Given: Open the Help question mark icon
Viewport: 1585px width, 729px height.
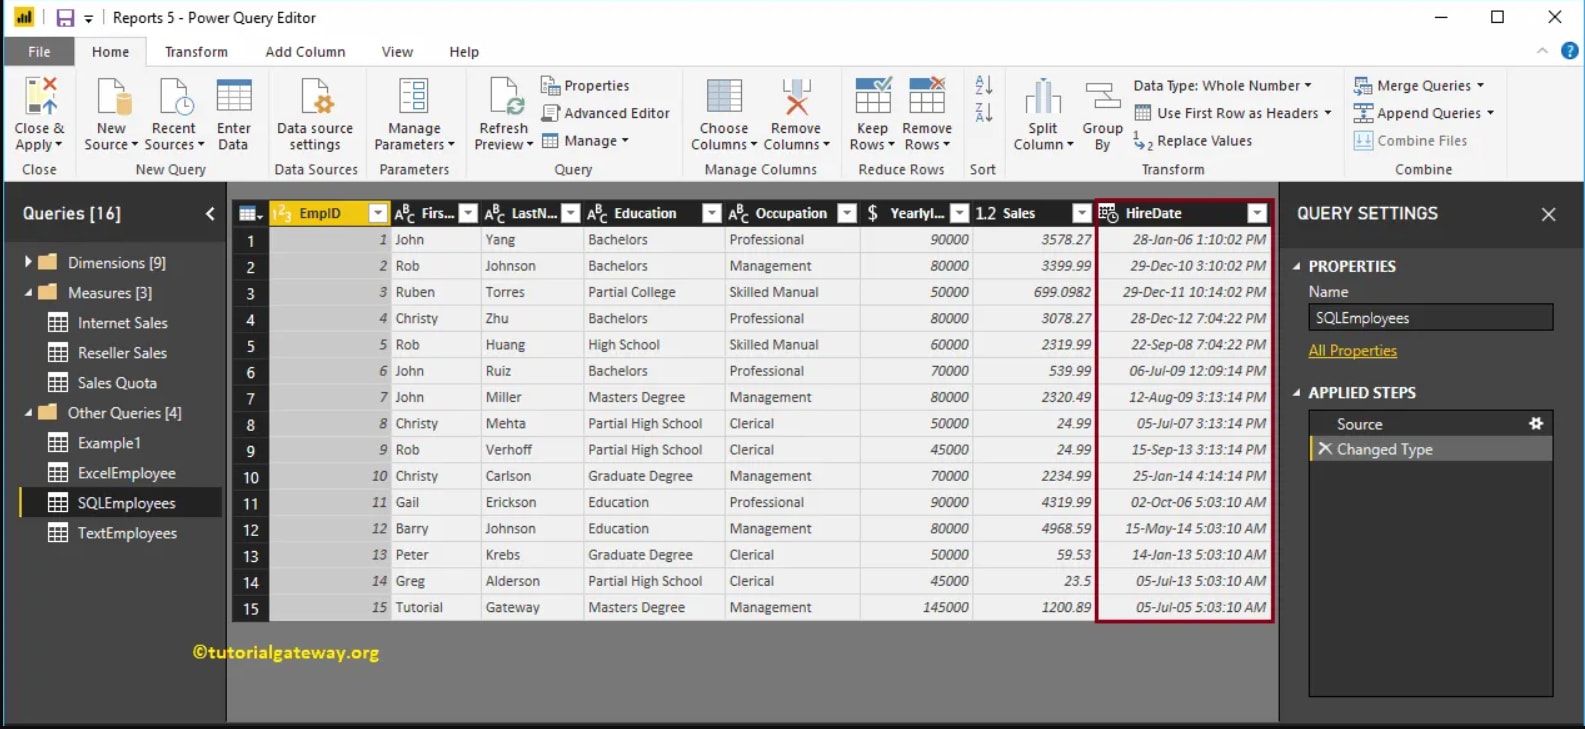Looking at the screenshot, I should pyautogui.click(x=1569, y=51).
